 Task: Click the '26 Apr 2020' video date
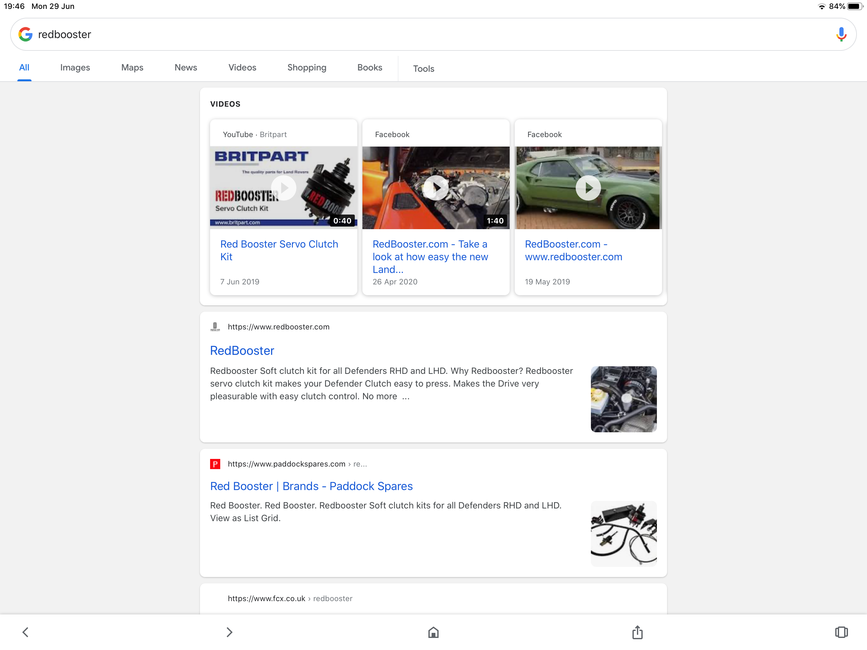point(395,281)
